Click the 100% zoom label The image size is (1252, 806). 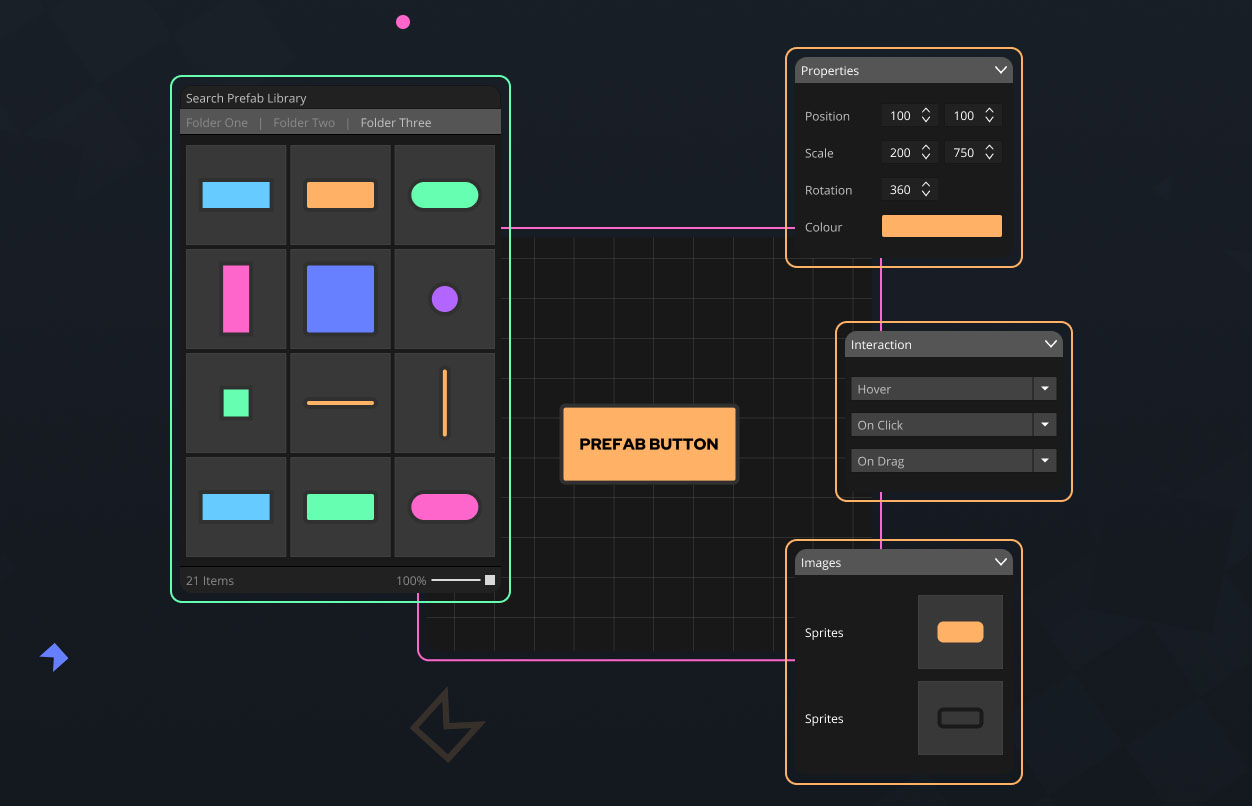(x=411, y=581)
